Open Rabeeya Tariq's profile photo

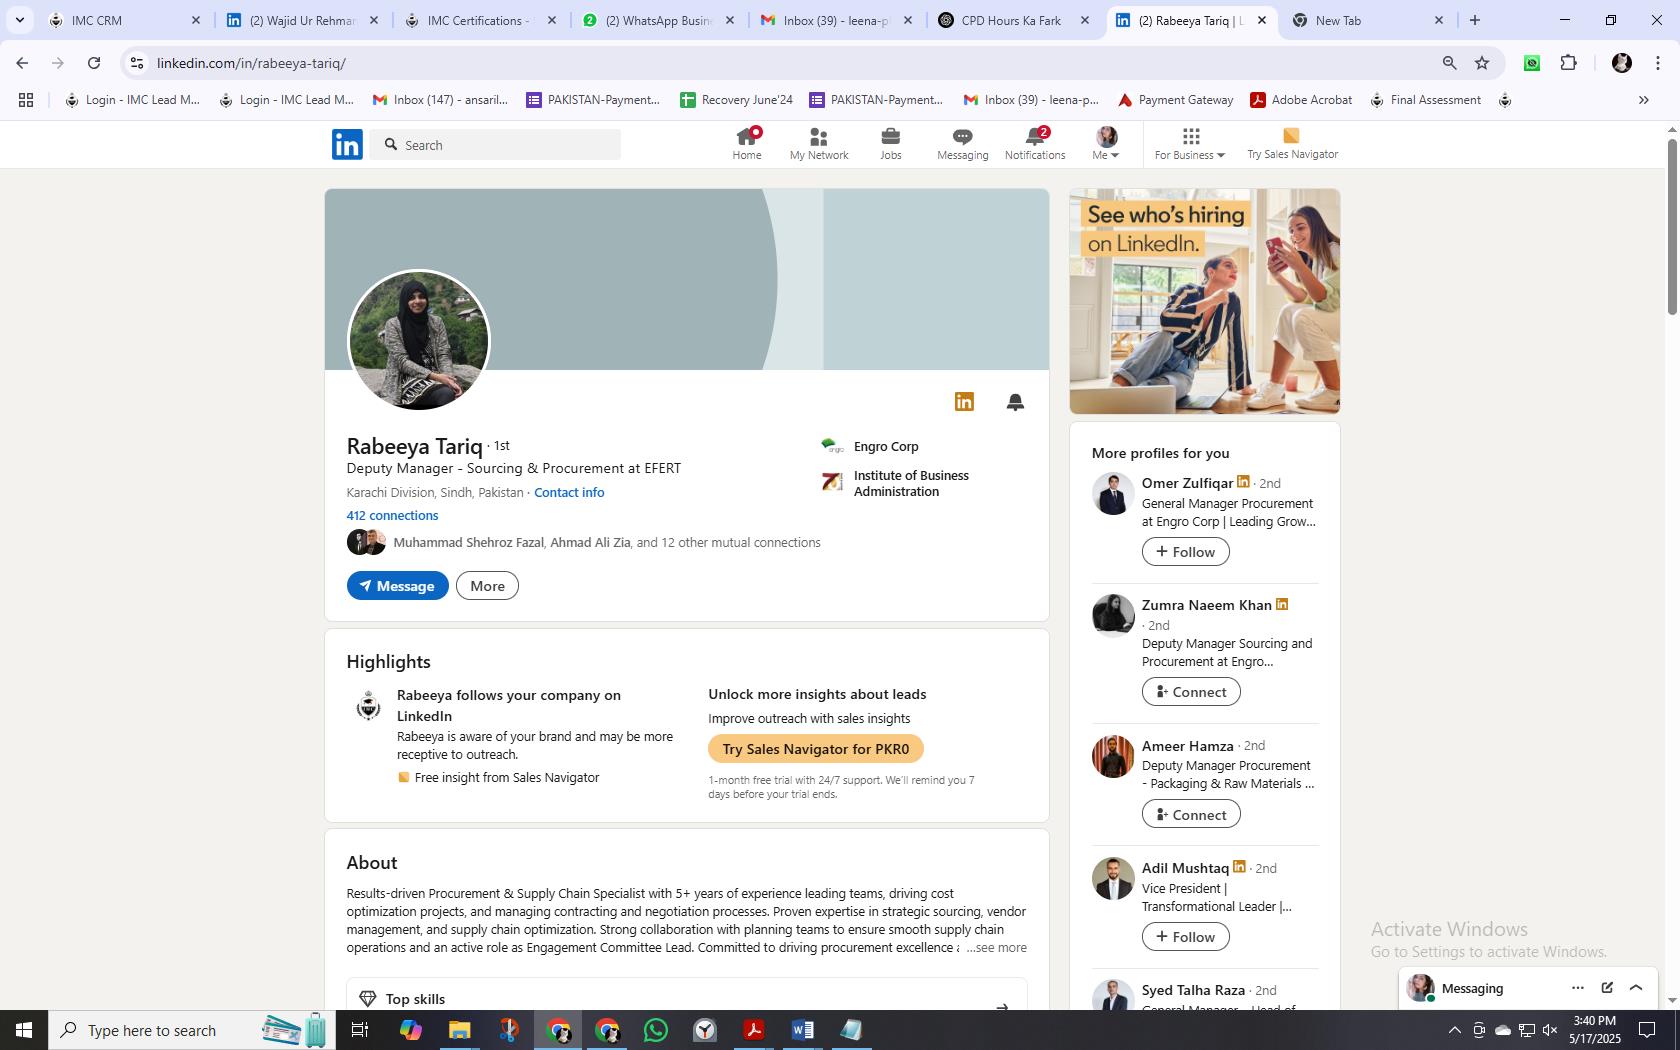tap(418, 340)
